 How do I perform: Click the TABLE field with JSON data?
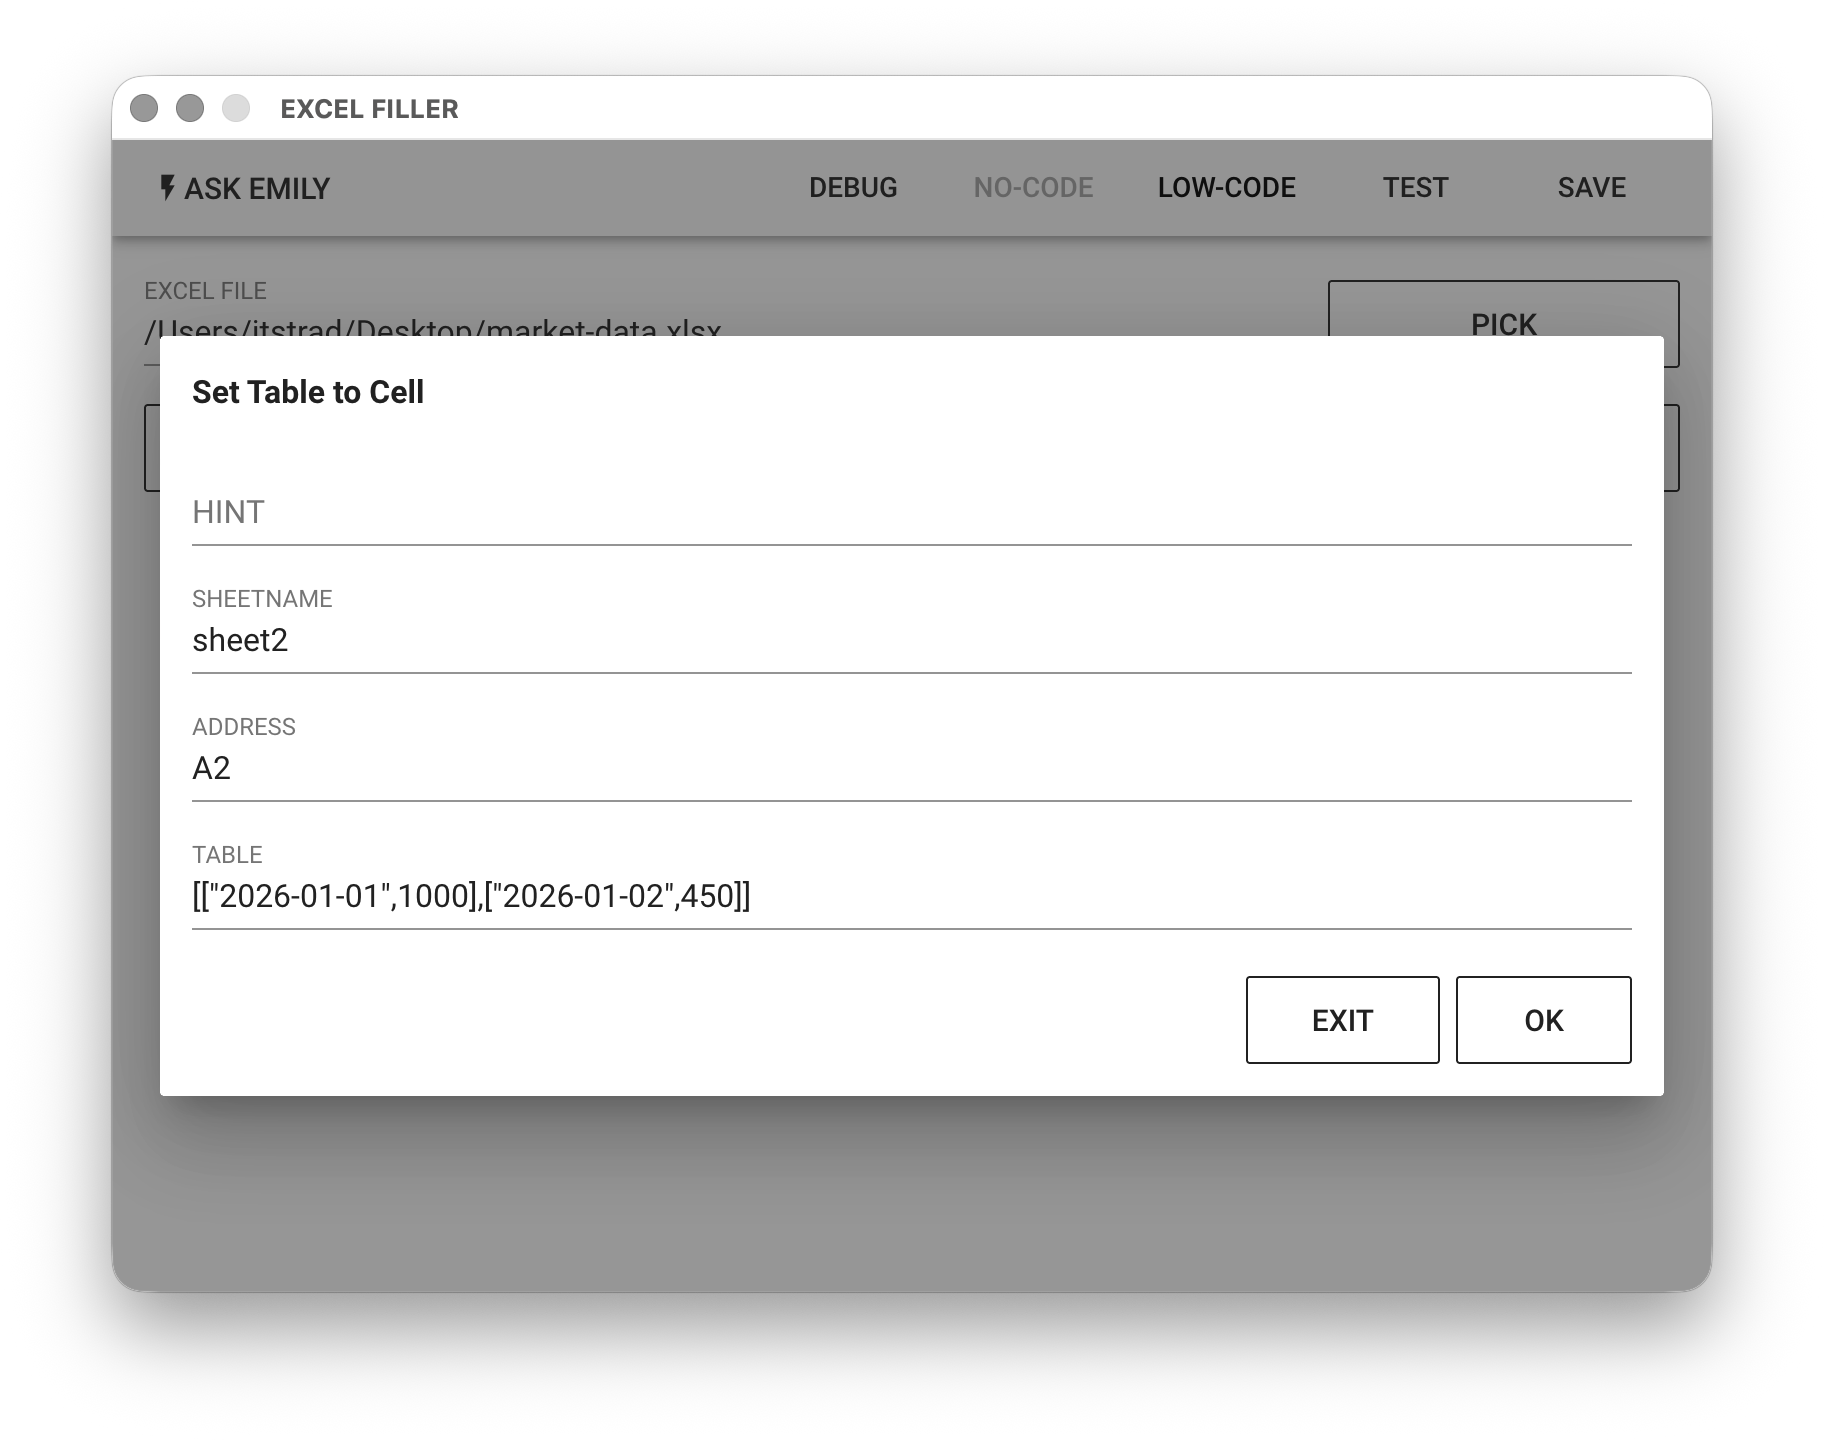[x=910, y=897]
